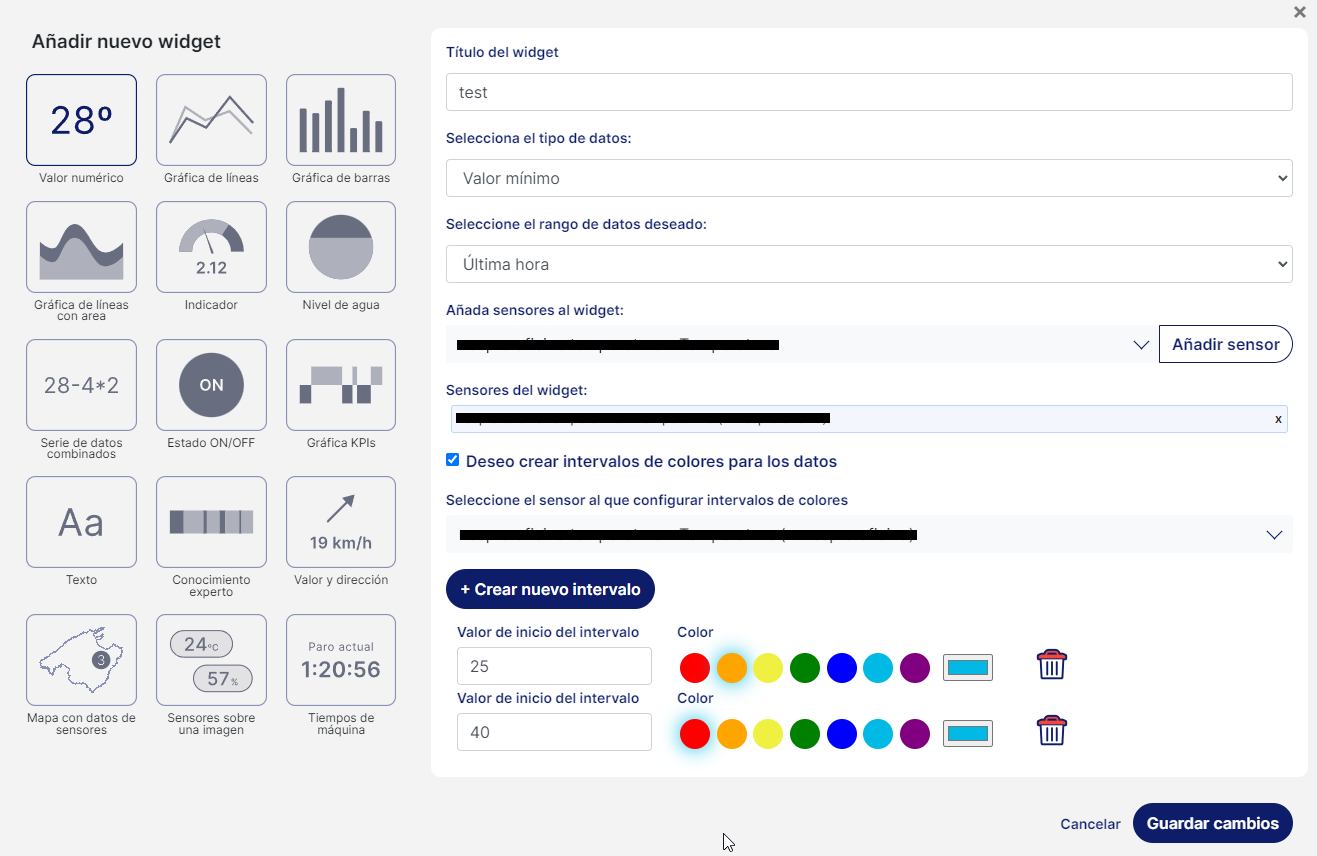Delete the interval starting at 25
This screenshot has height=856, width=1317.
(x=1051, y=665)
